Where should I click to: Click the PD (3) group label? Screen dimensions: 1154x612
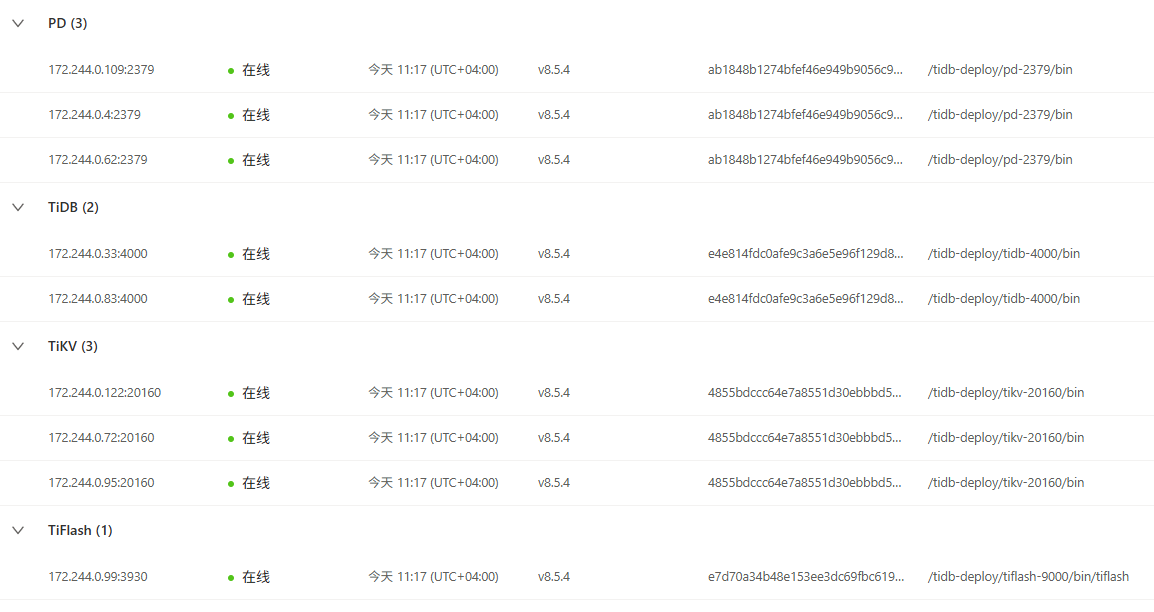tap(68, 23)
